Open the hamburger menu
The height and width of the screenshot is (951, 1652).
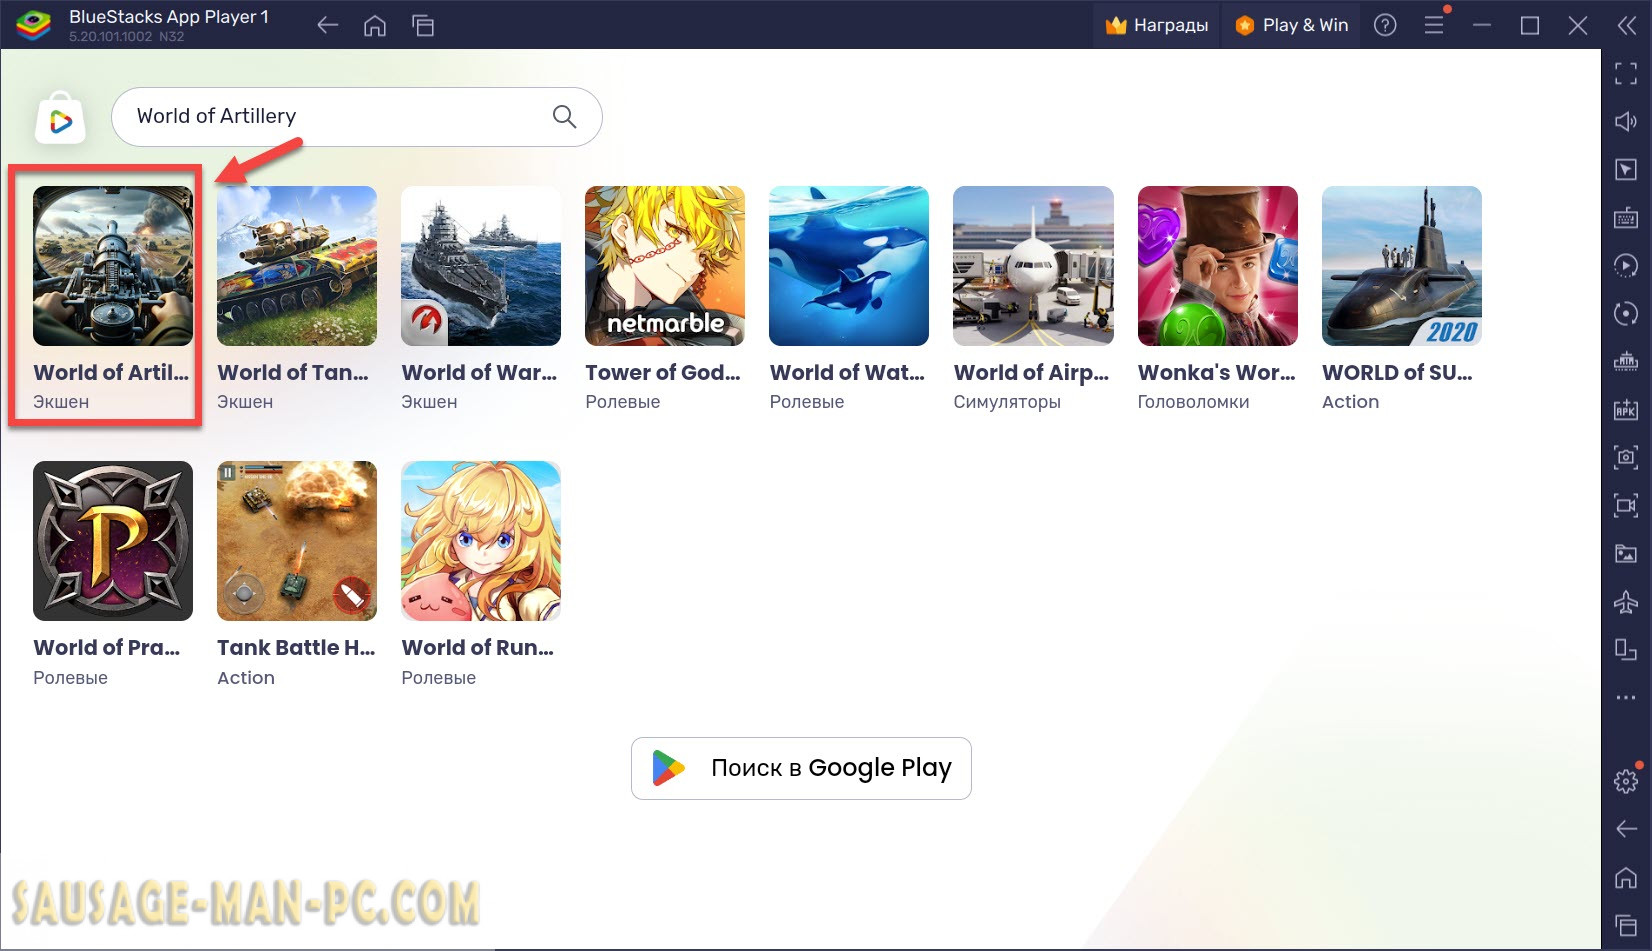click(1434, 25)
